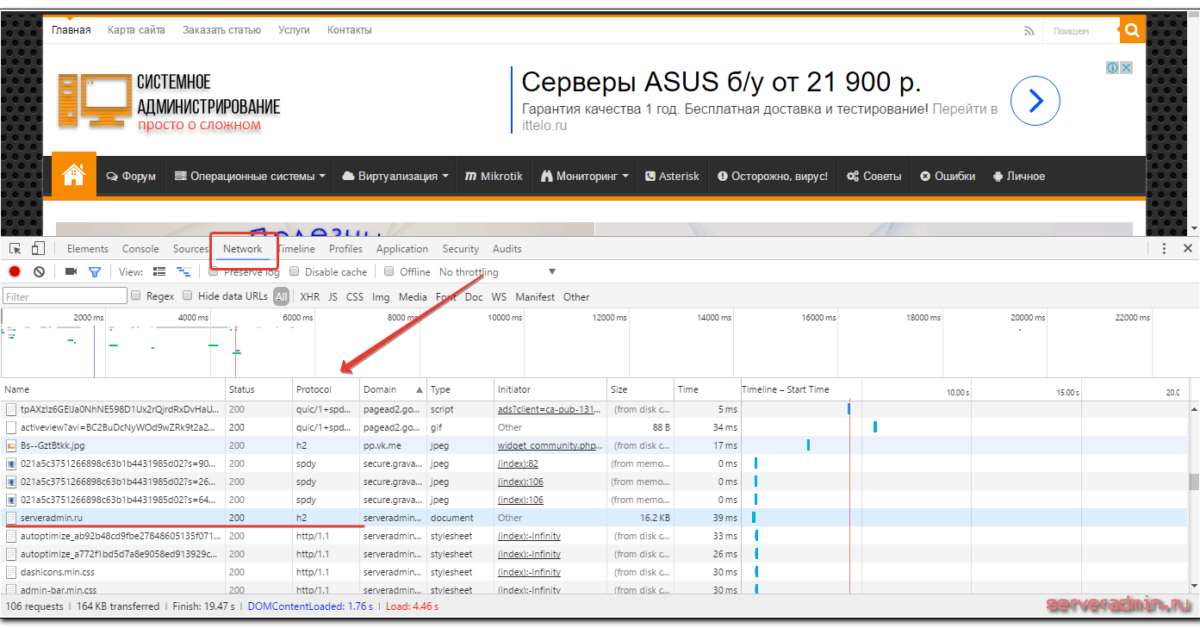
Task: Open the network filter funnel icon
Action: click(x=93, y=271)
